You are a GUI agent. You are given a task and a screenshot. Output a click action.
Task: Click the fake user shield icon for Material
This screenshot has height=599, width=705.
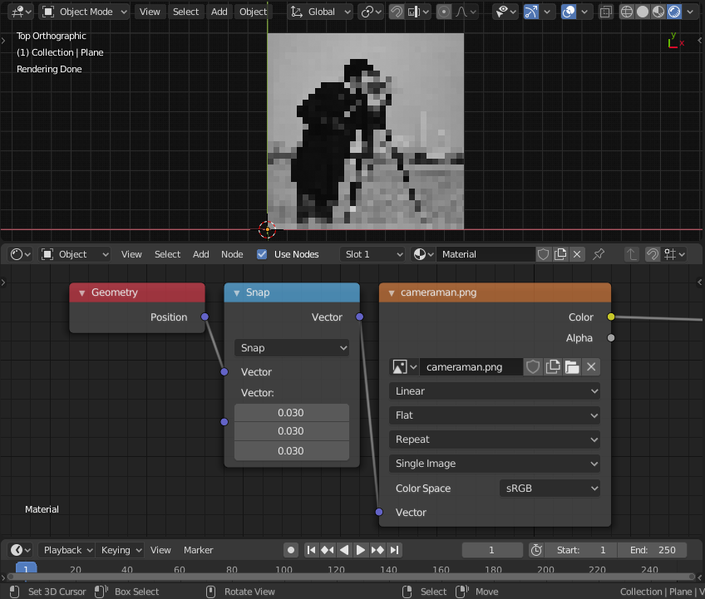(x=544, y=255)
